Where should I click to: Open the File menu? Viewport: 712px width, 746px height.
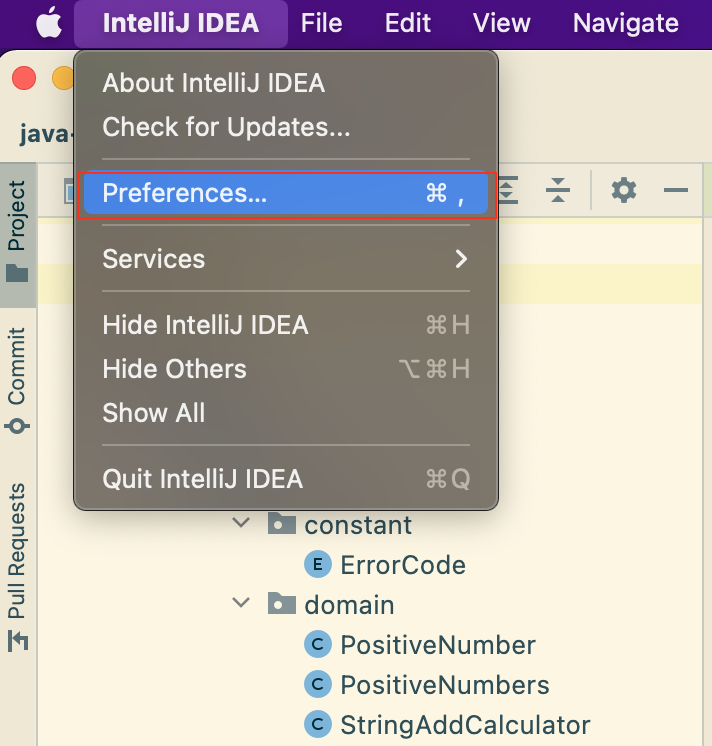click(322, 23)
